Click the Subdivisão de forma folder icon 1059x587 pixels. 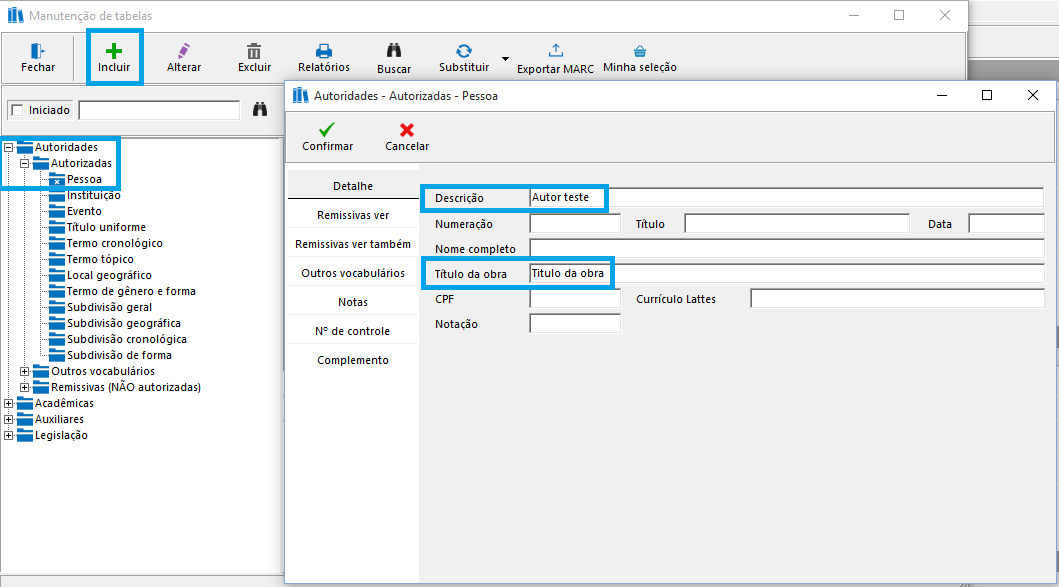[x=57, y=355]
